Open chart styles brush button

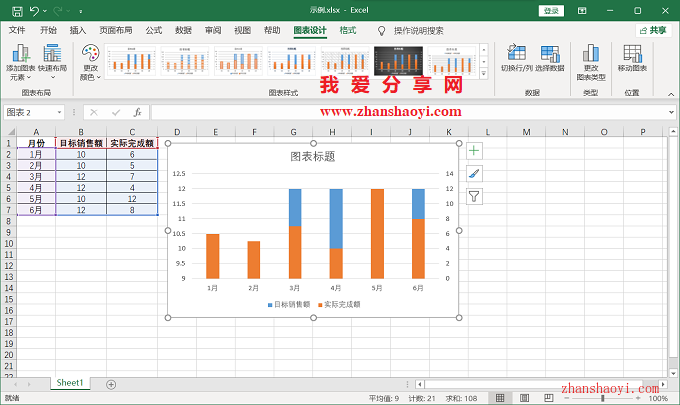click(x=474, y=173)
